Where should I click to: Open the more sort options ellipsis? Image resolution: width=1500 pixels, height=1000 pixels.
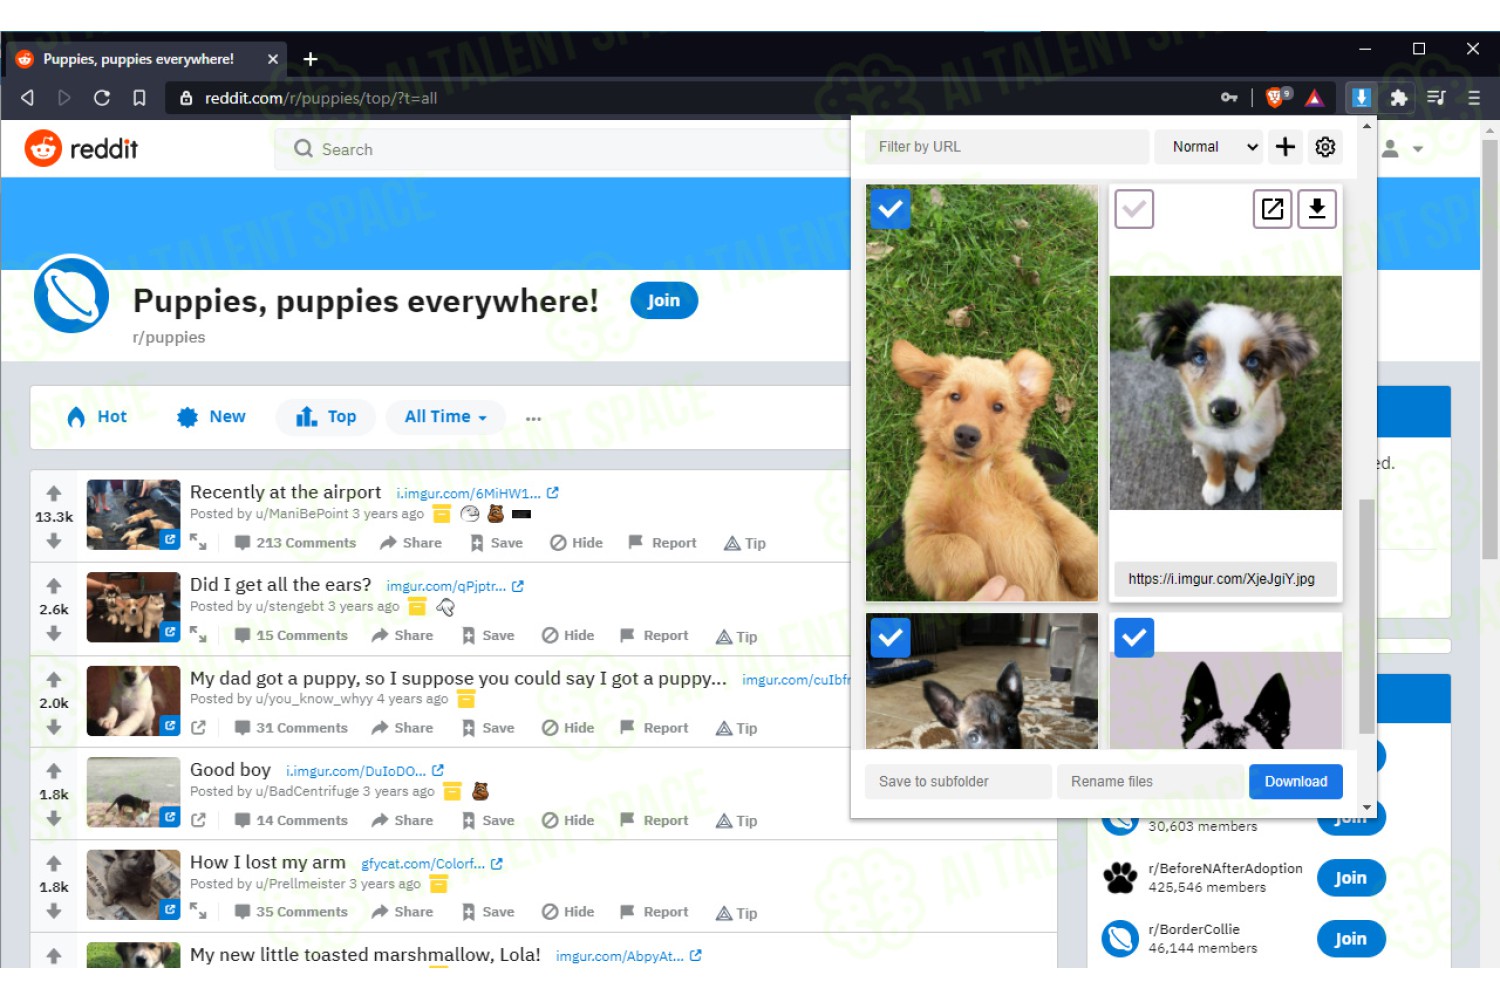pos(533,418)
